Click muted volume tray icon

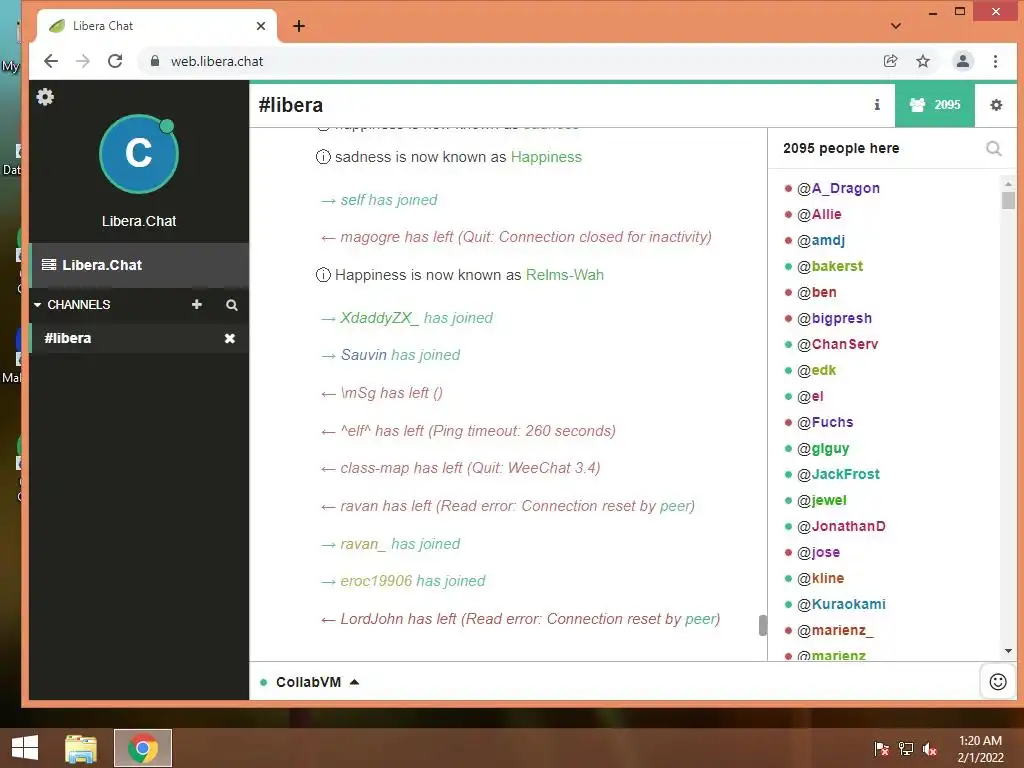coord(931,748)
